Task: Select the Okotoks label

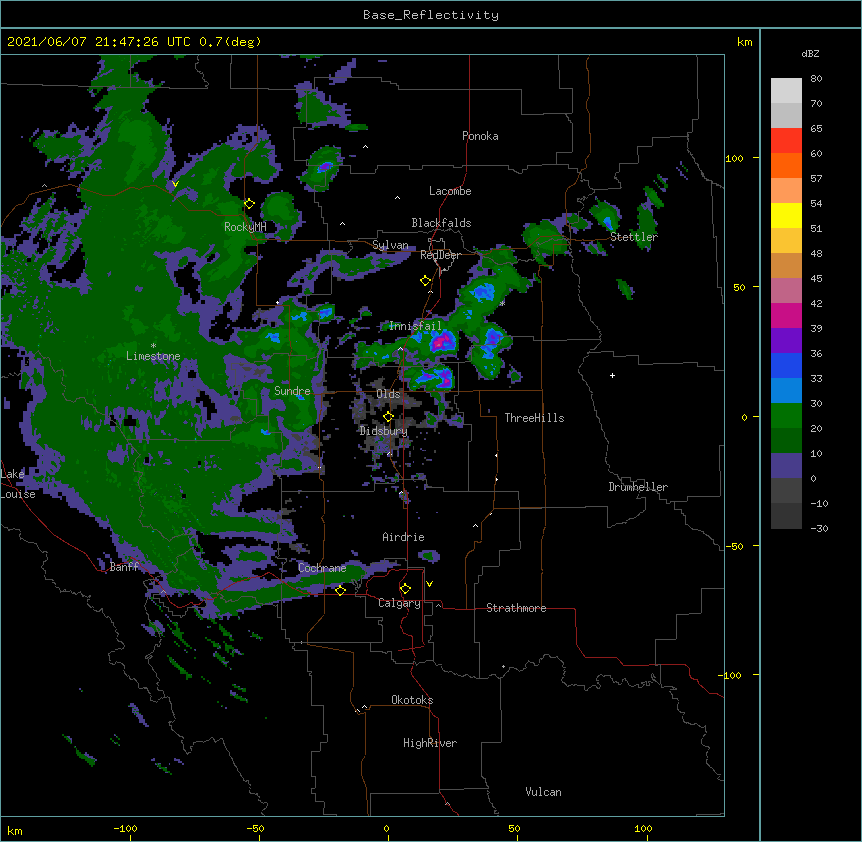Action: (x=412, y=700)
